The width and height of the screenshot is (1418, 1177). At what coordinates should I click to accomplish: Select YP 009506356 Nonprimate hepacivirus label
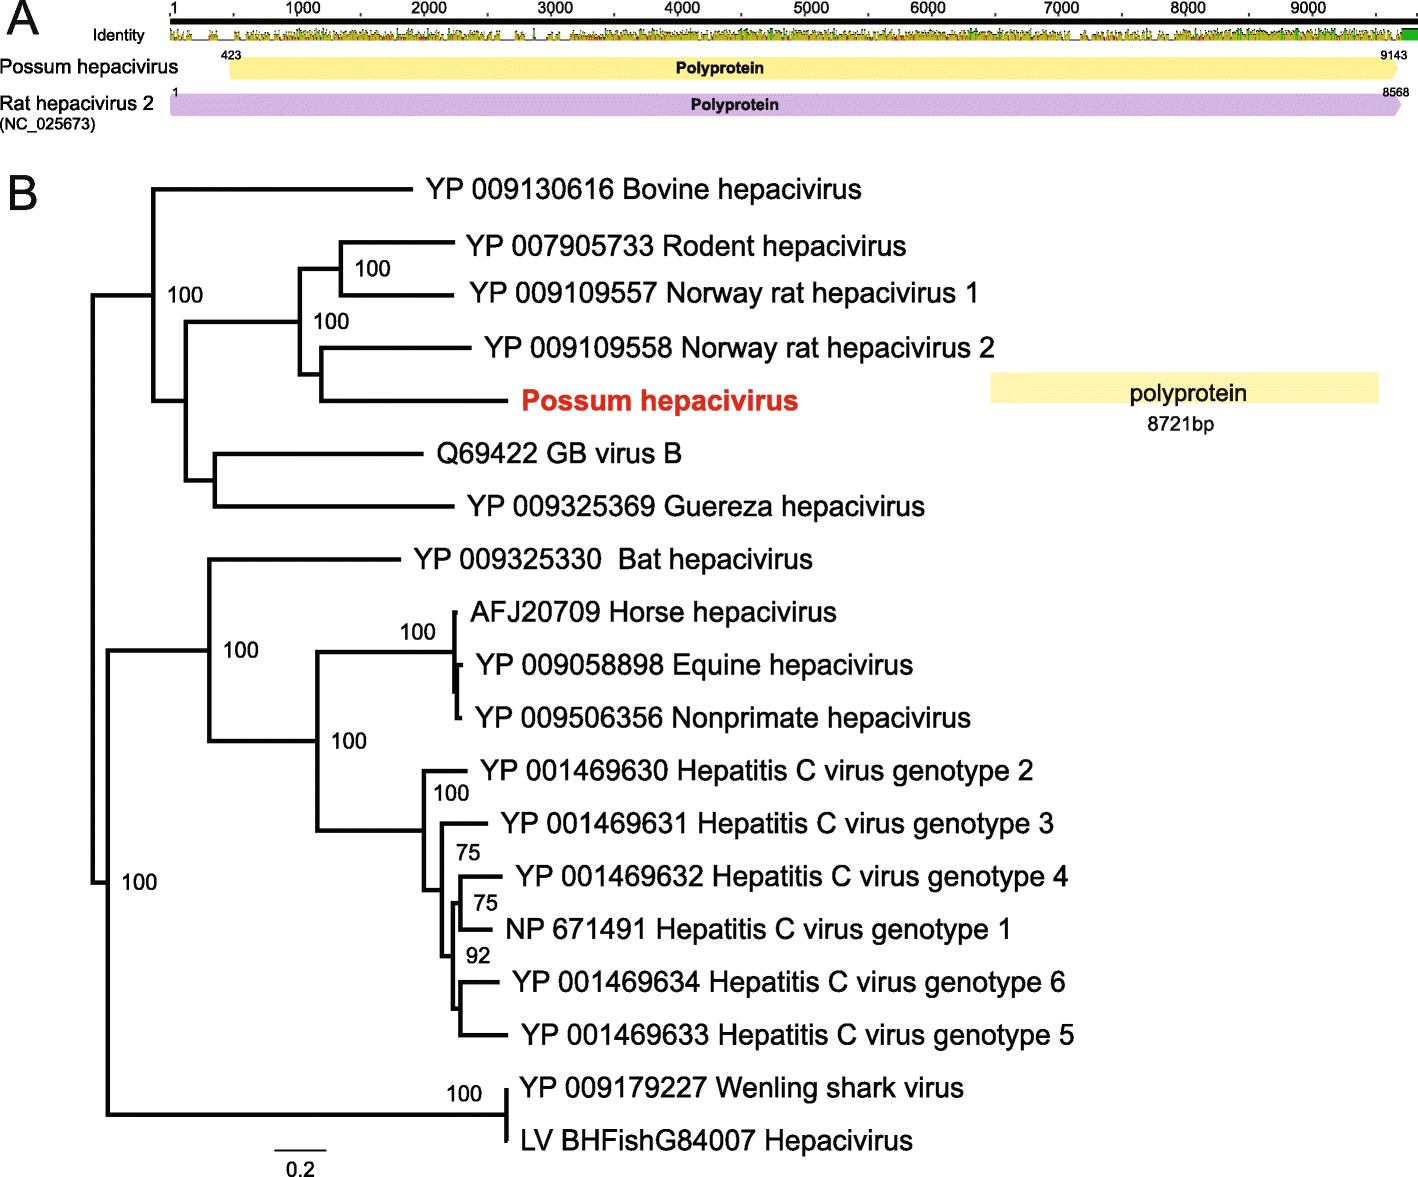click(723, 718)
